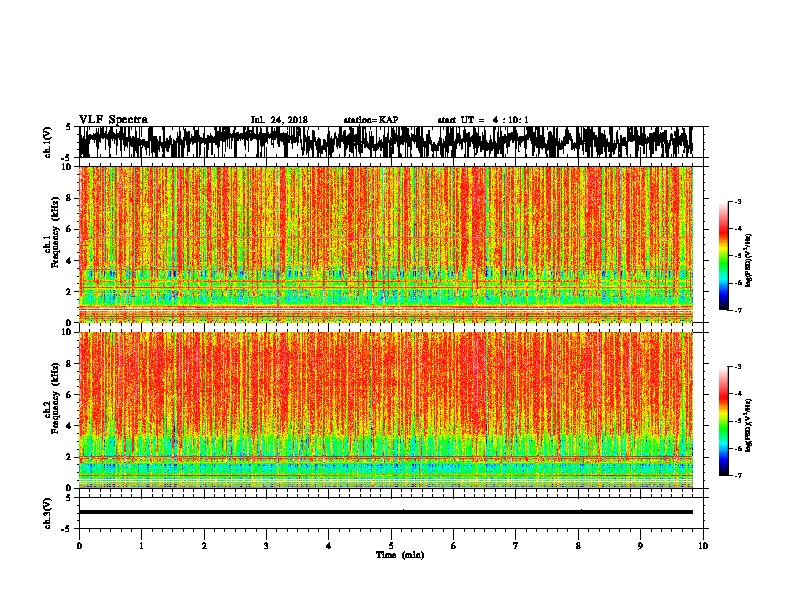Click the '8' kHz tick of ch.2 spectrogram

point(70,363)
